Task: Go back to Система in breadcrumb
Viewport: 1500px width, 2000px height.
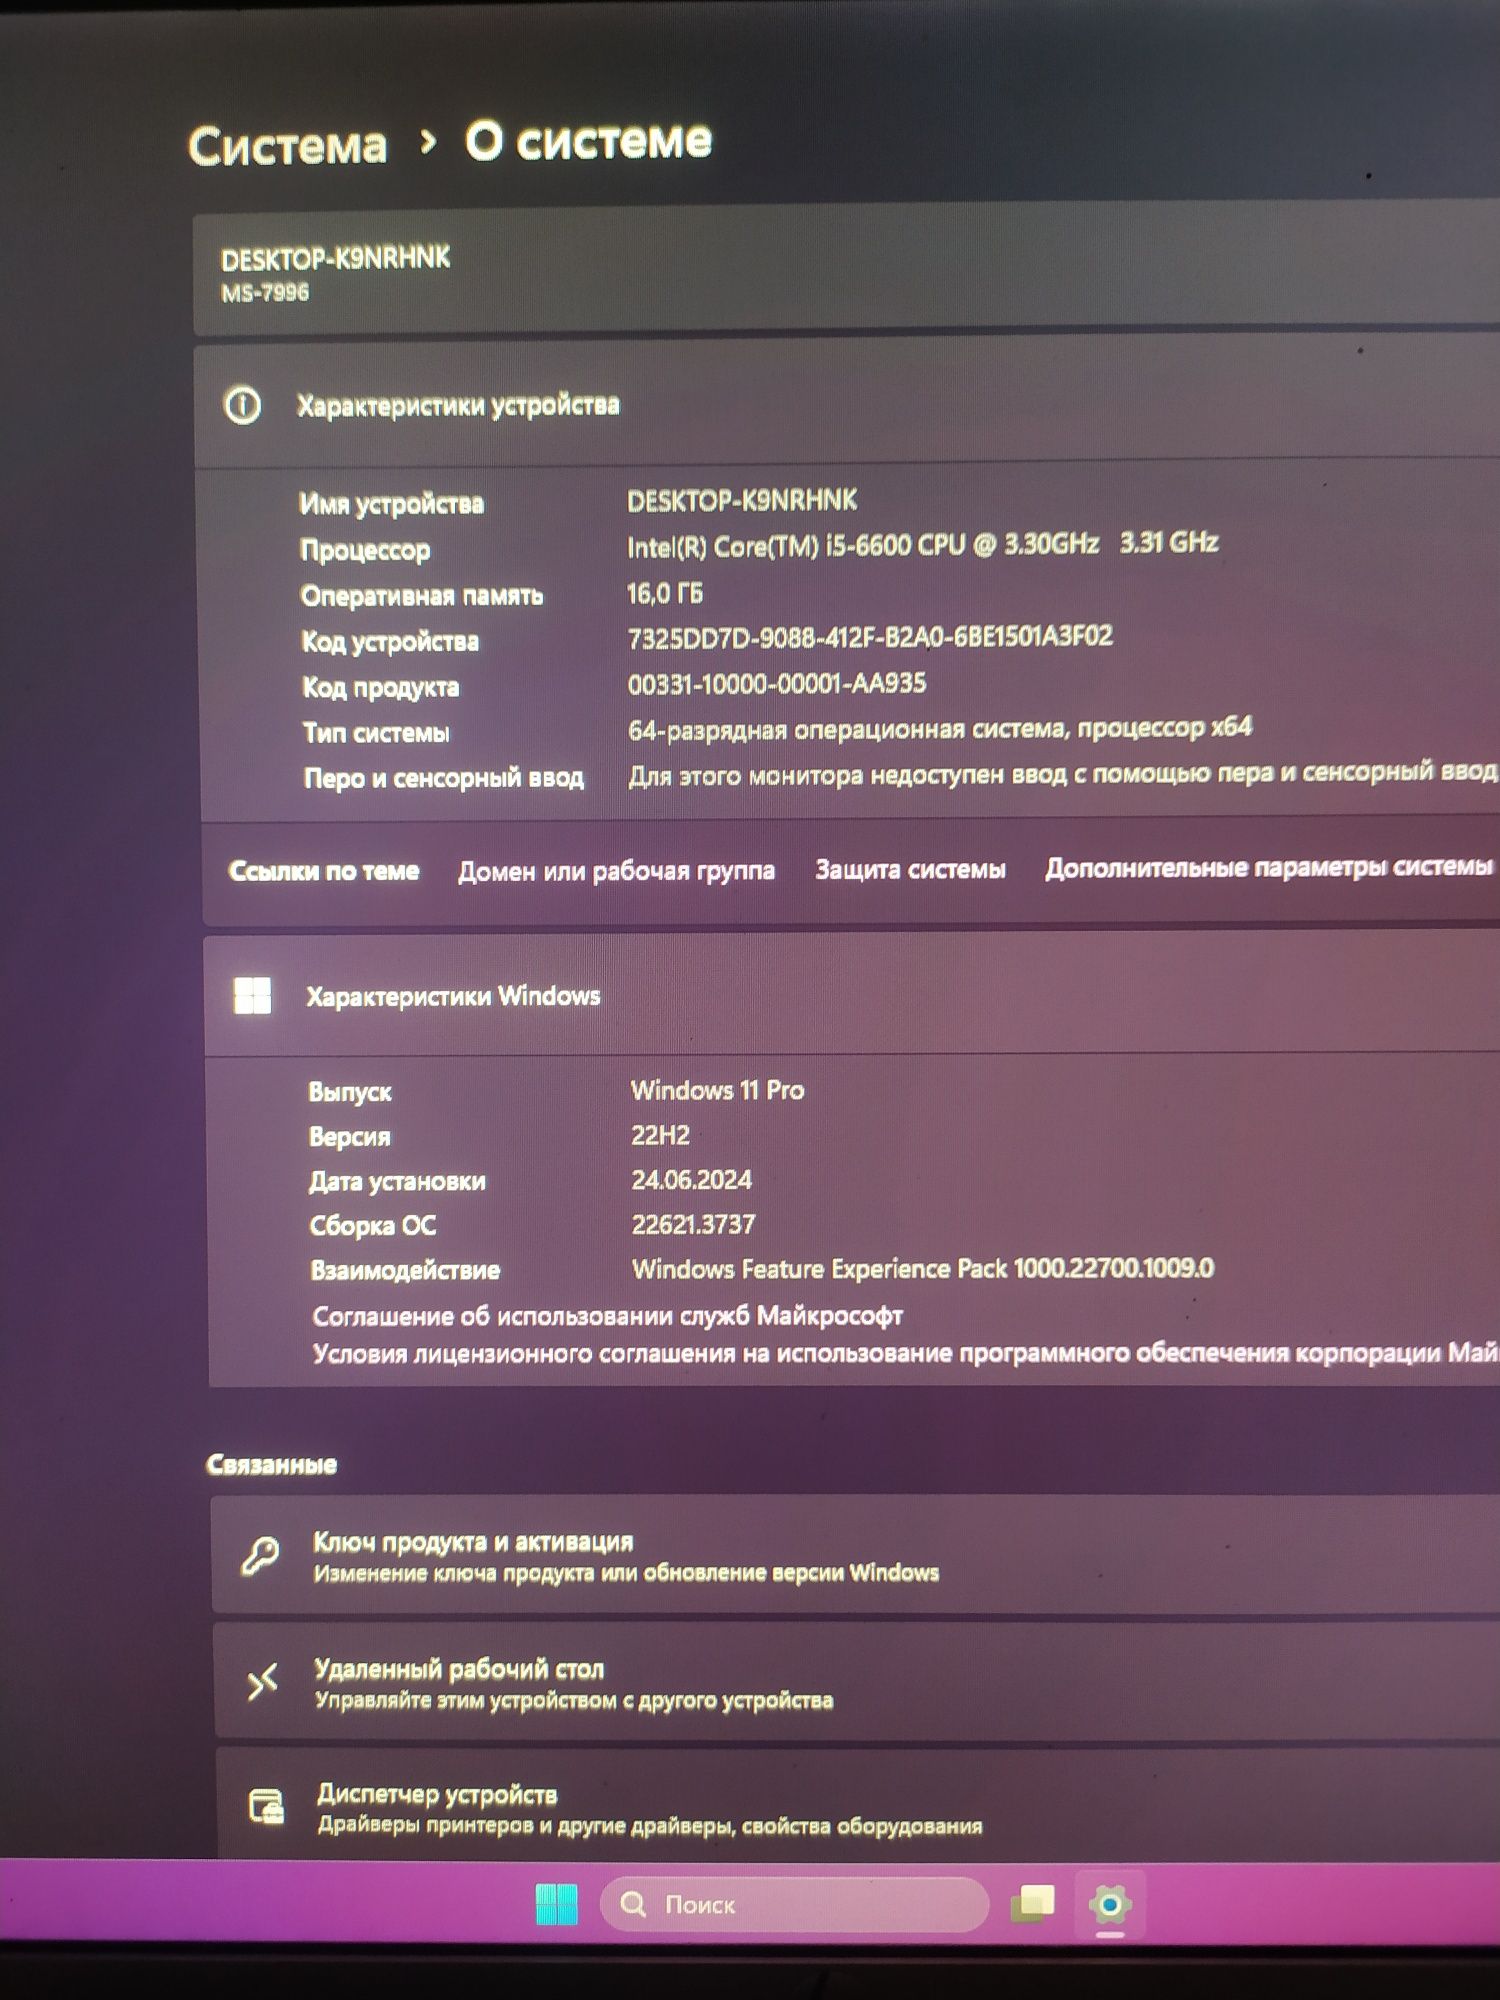Action: point(288,146)
